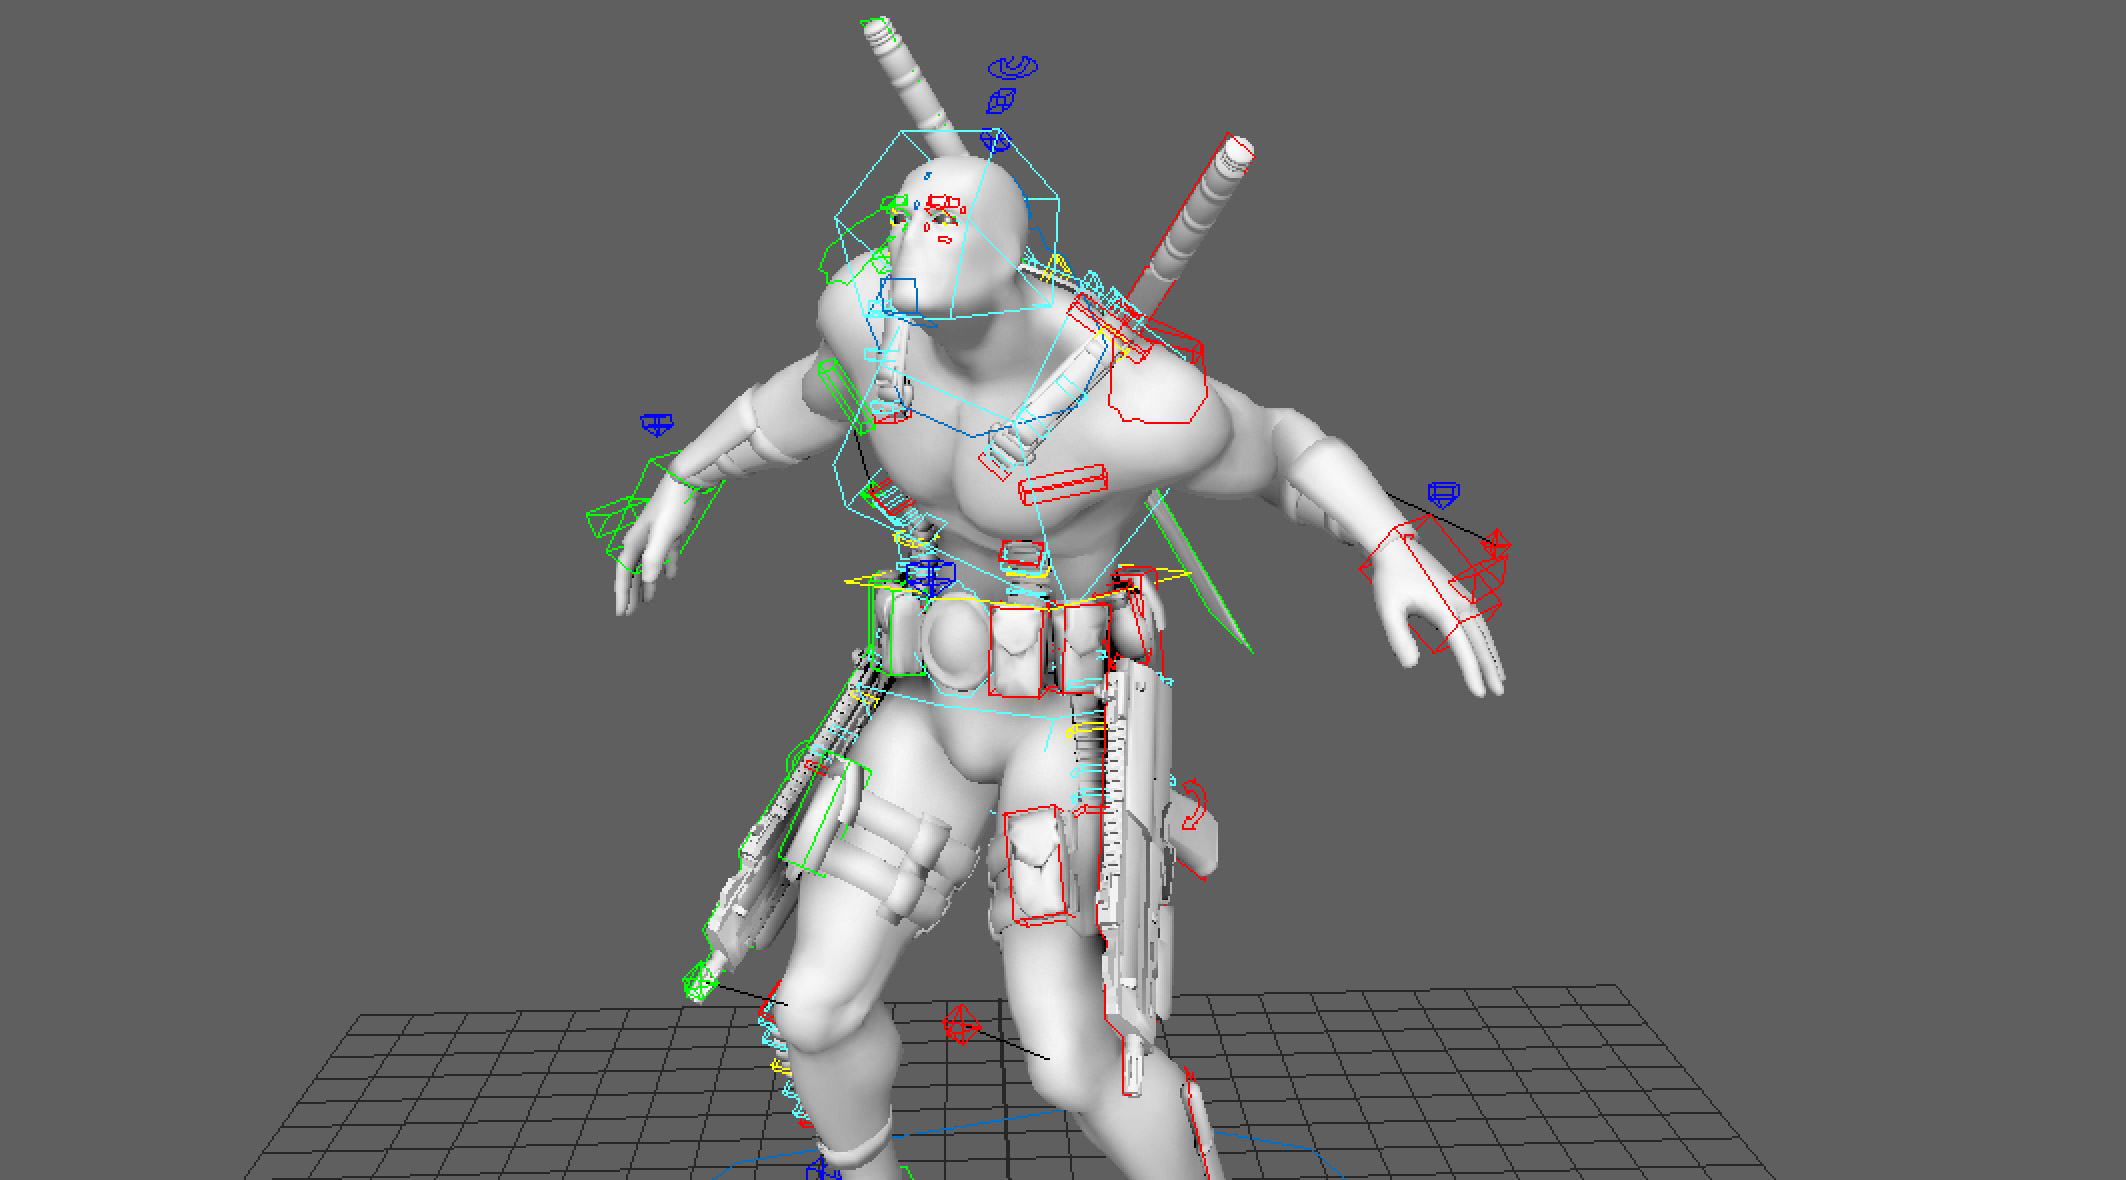The image size is (2126, 1180).
Task: Select the blue square jaw control below the chin
Action: (899, 296)
